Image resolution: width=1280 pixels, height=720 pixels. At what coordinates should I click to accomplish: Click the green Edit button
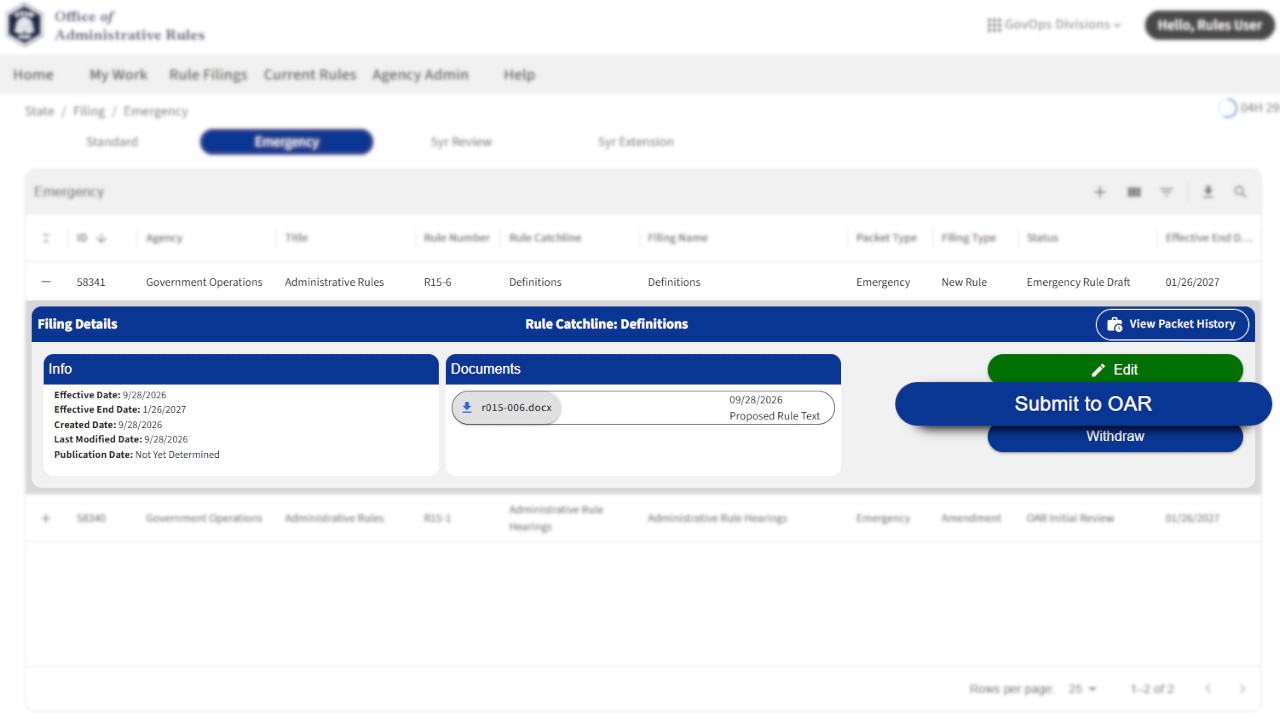[1115, 369]
